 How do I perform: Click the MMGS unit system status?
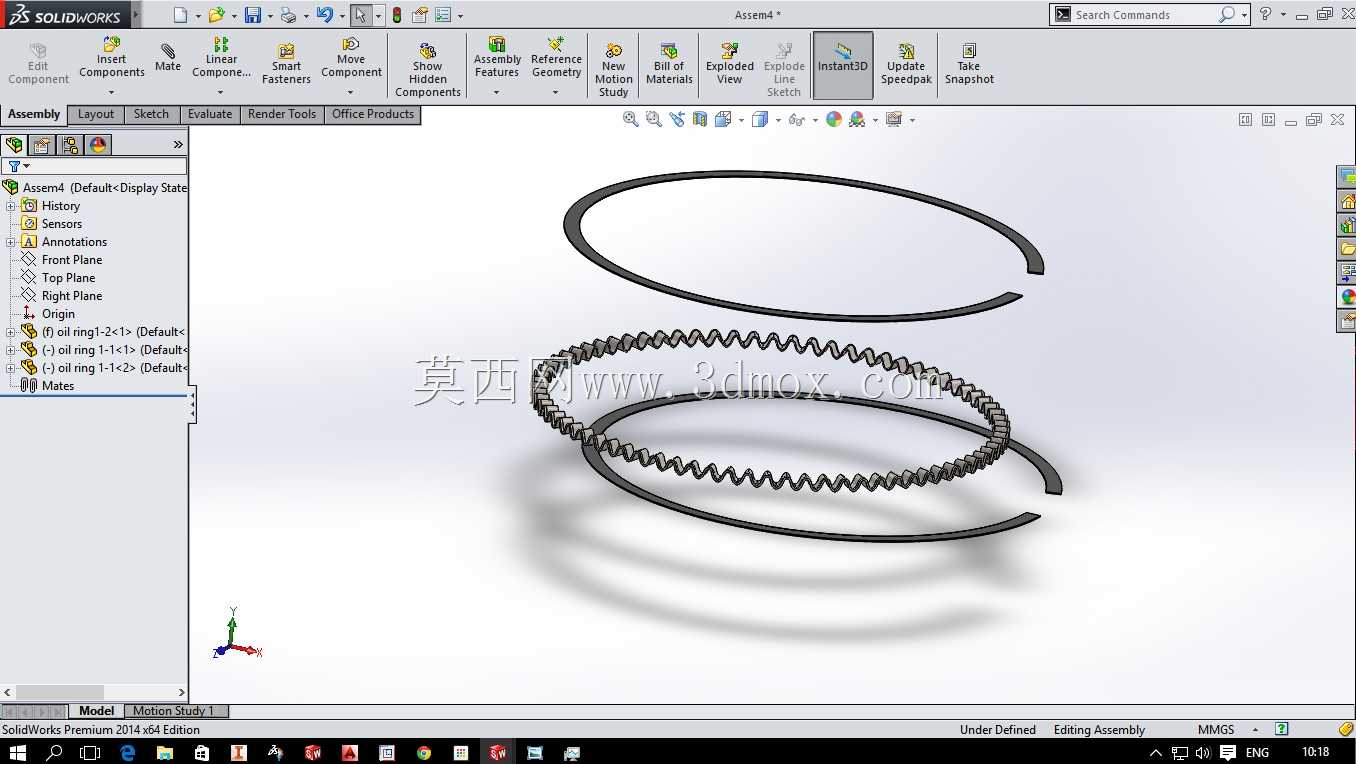pyautogui.click(x=1216, y=730)
